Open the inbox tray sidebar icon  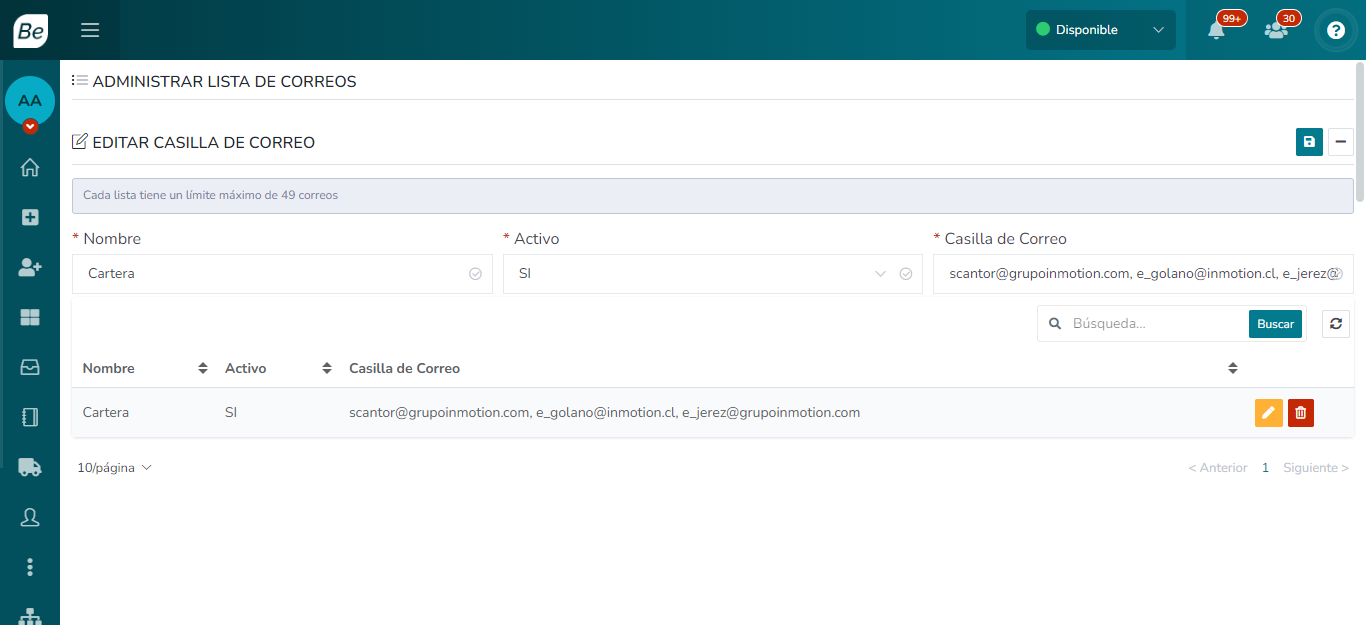coord(30,367)
